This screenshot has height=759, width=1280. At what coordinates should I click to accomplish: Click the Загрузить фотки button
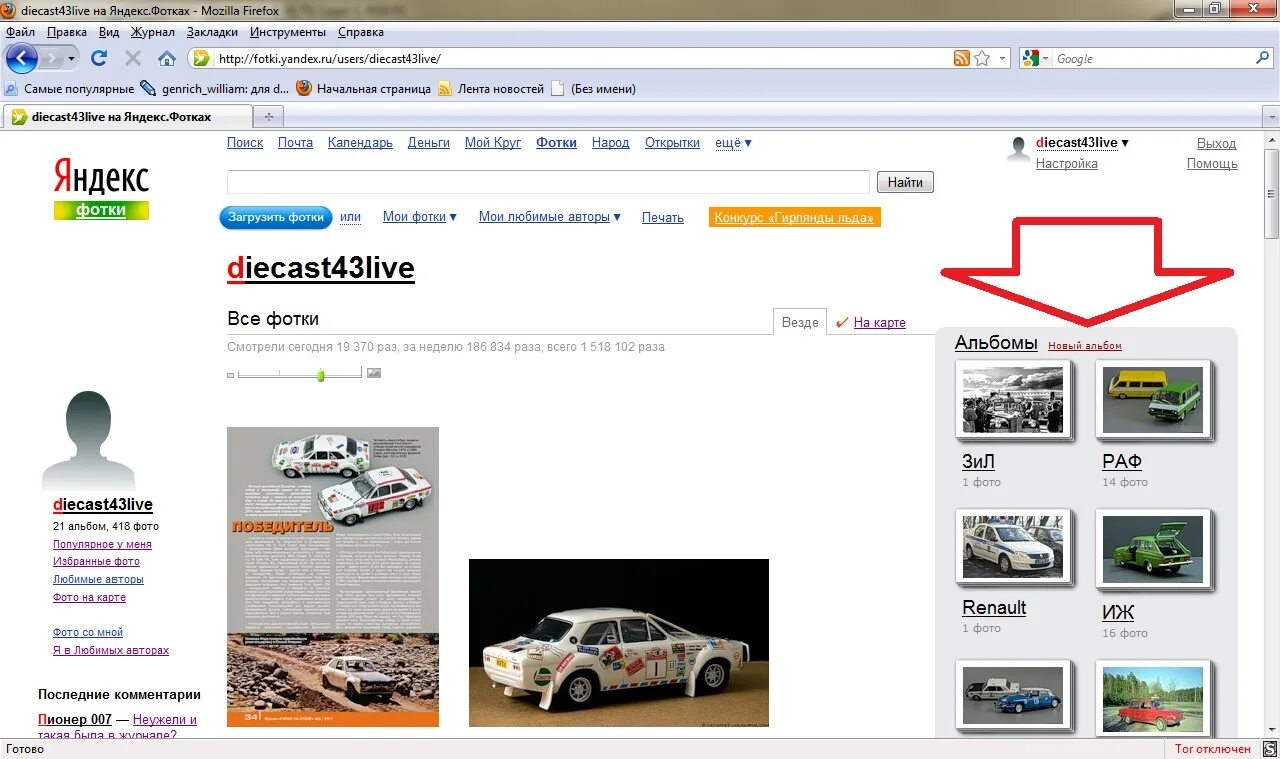click(276, 217)
